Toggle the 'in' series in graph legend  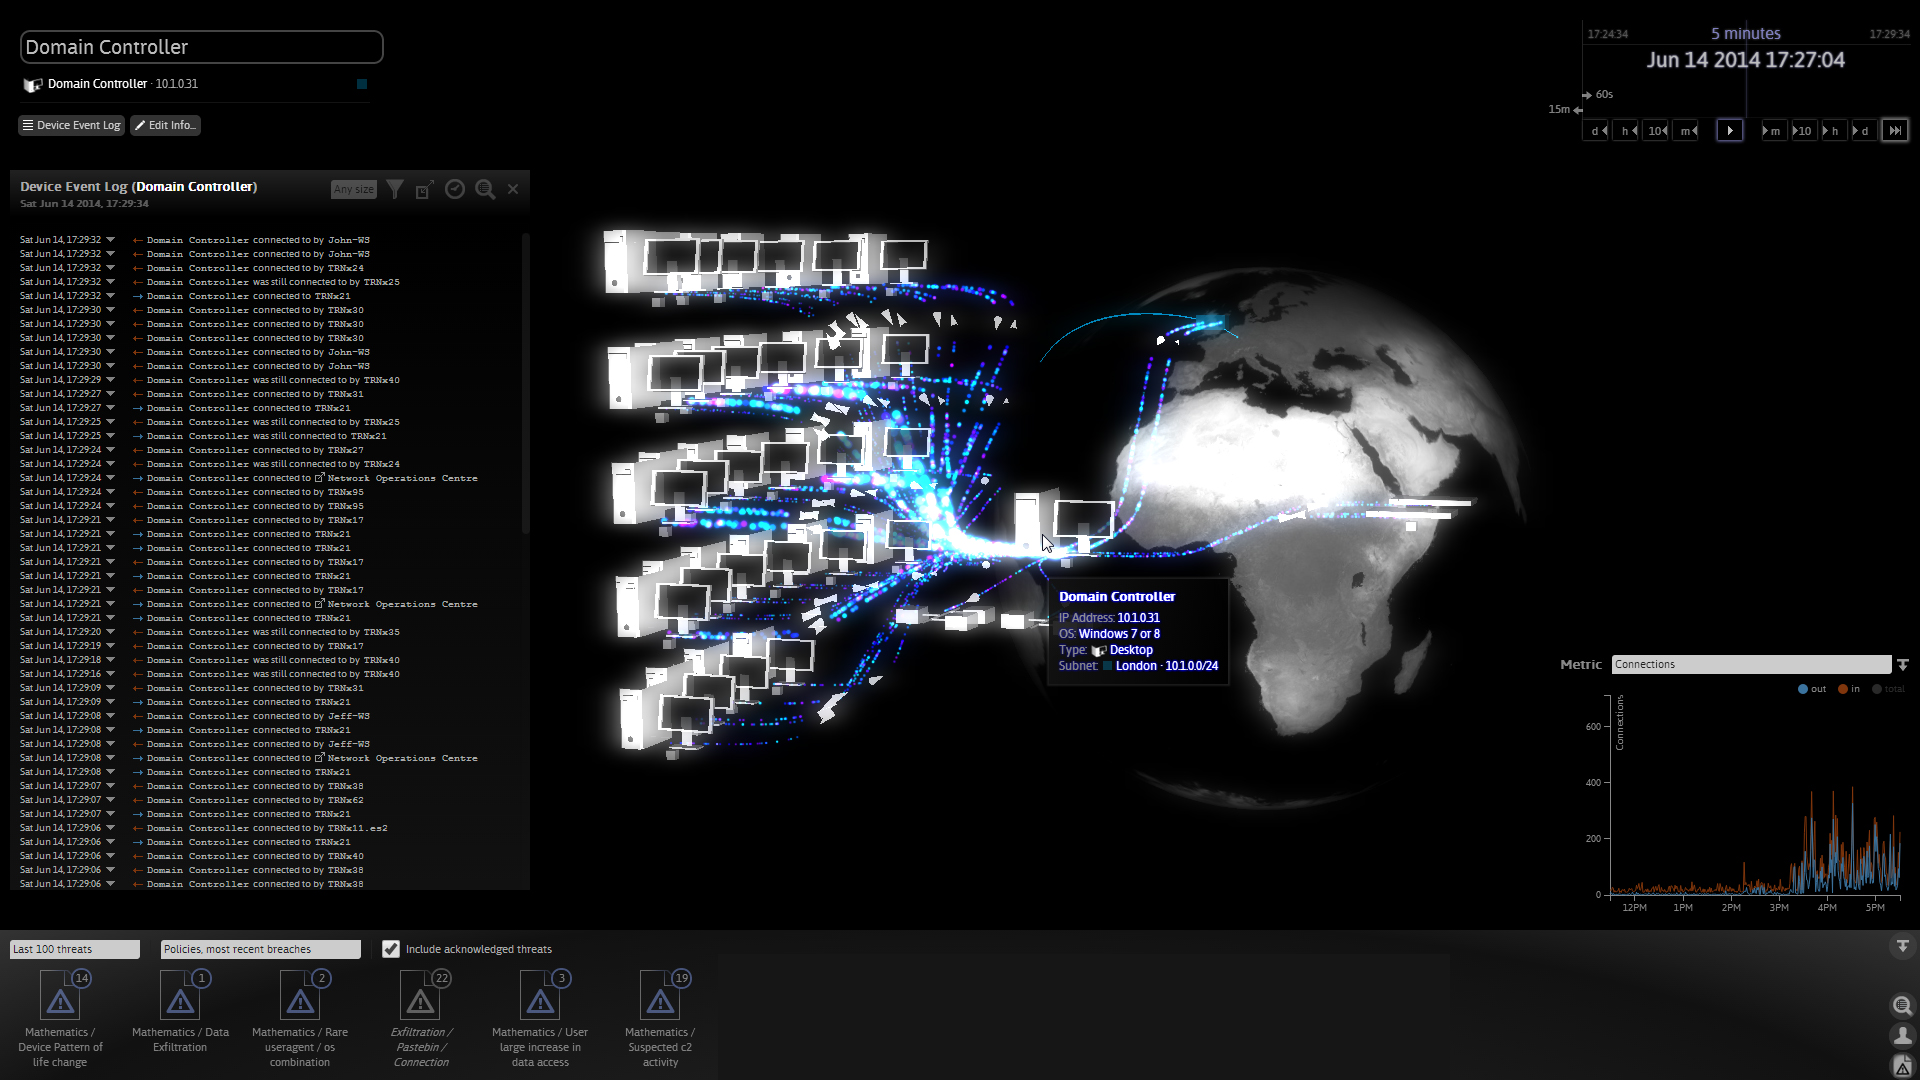(x=1849, y=689)
